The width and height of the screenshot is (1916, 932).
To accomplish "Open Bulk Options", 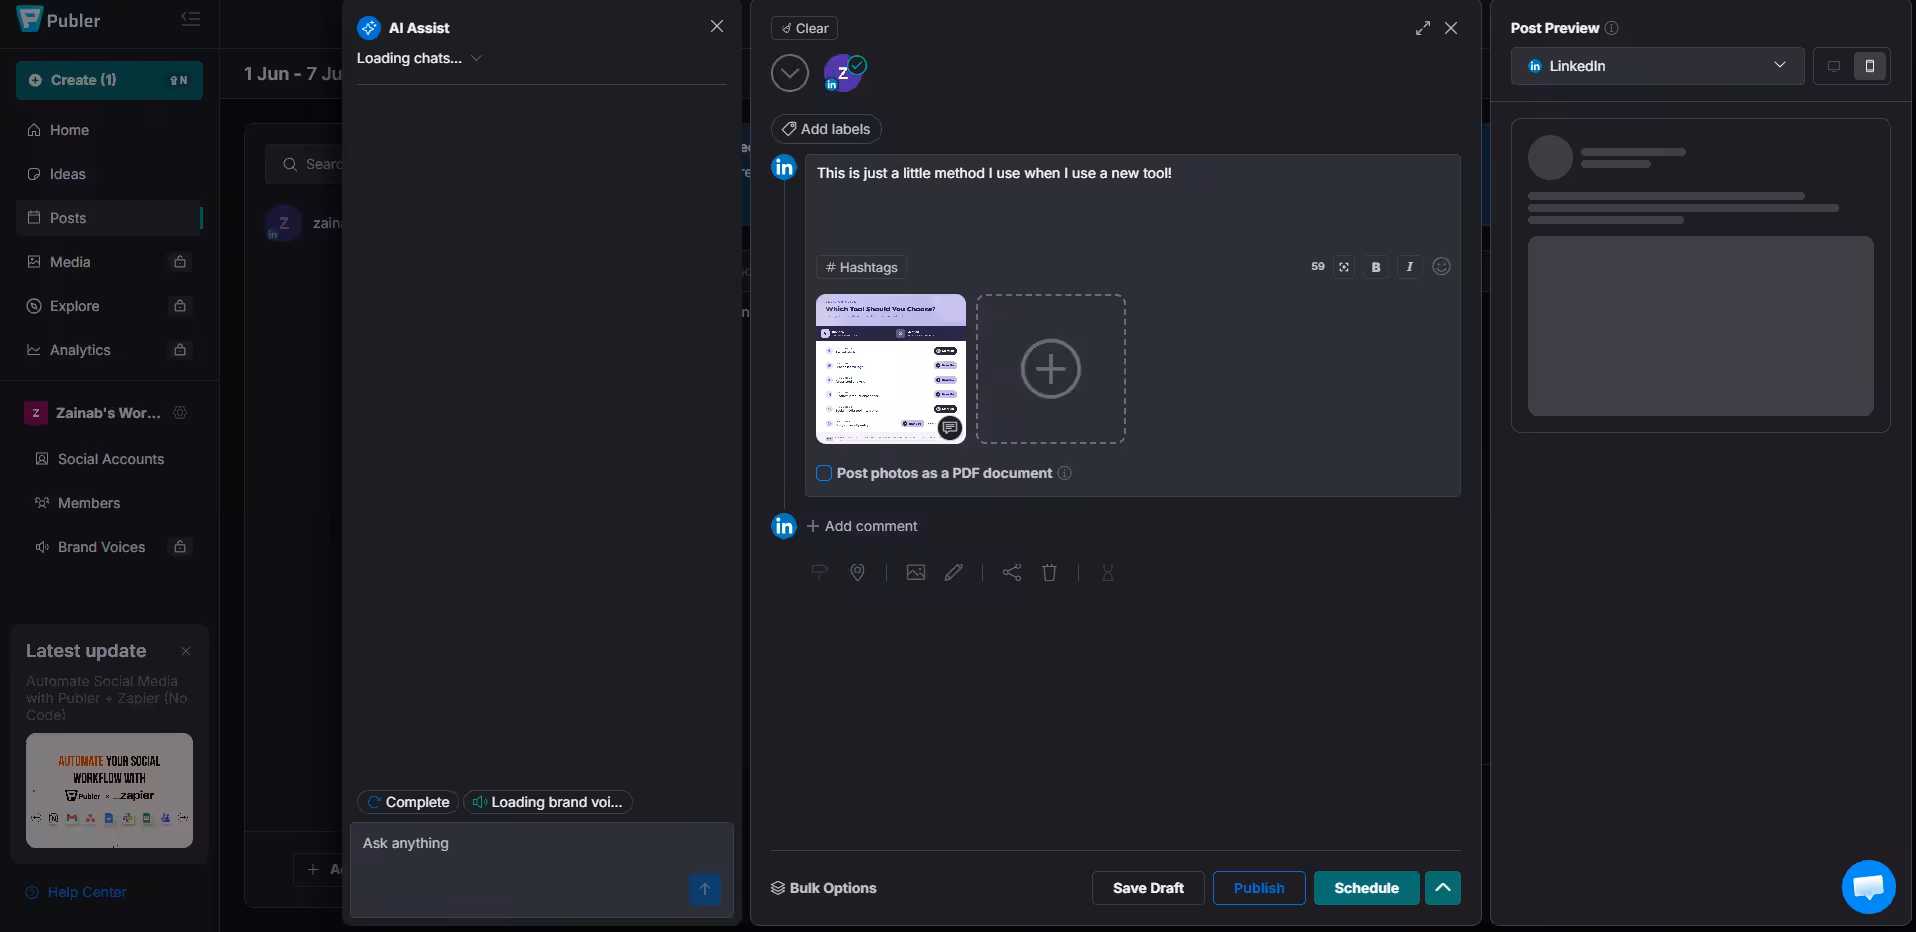I will [x=824, y=888].
